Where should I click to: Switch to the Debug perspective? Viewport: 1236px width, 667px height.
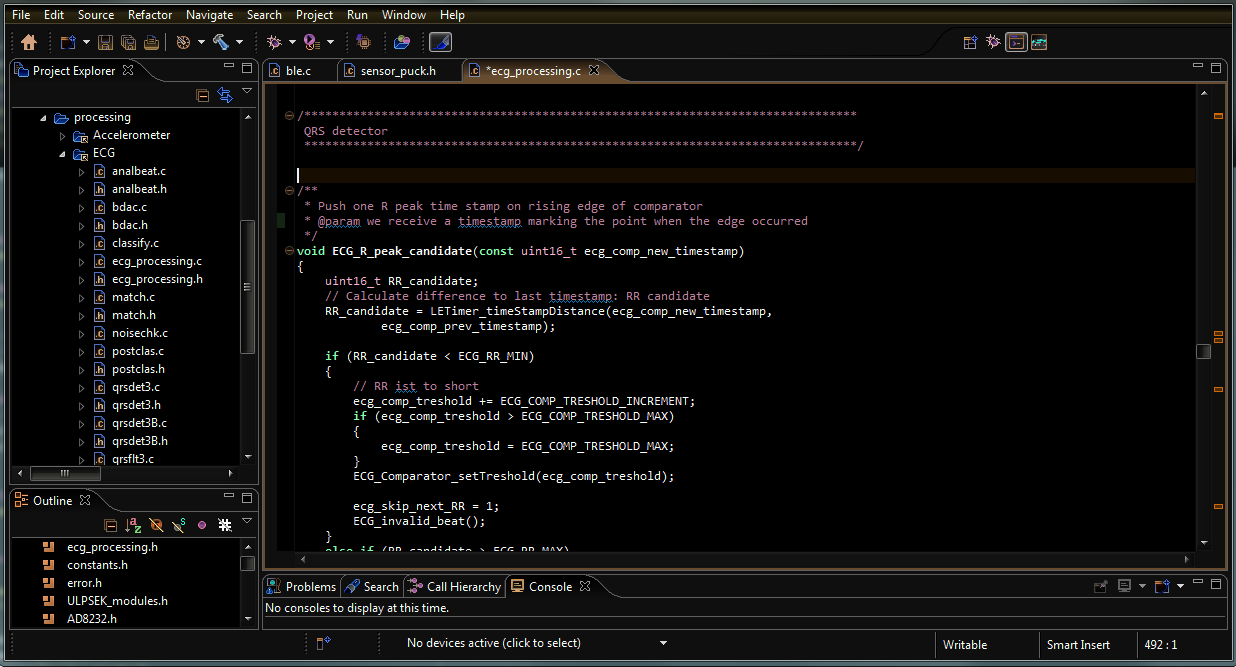(x=993, y=42)
